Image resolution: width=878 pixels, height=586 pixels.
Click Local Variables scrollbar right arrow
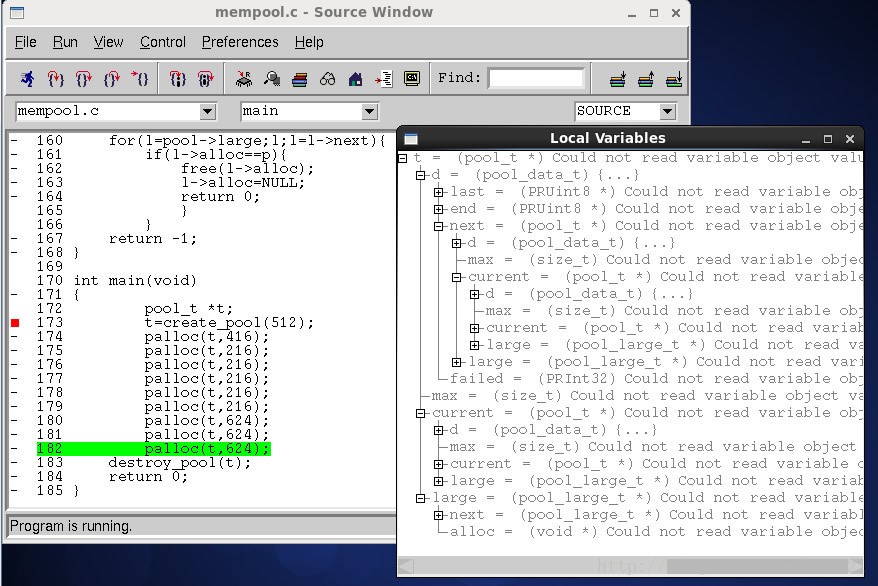coord(856,566)
